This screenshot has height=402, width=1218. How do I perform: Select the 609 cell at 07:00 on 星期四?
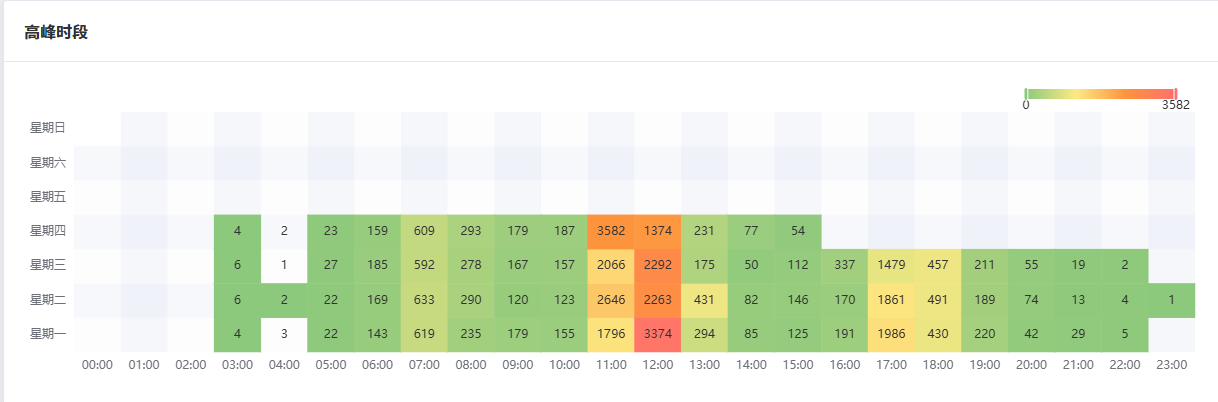424,231
